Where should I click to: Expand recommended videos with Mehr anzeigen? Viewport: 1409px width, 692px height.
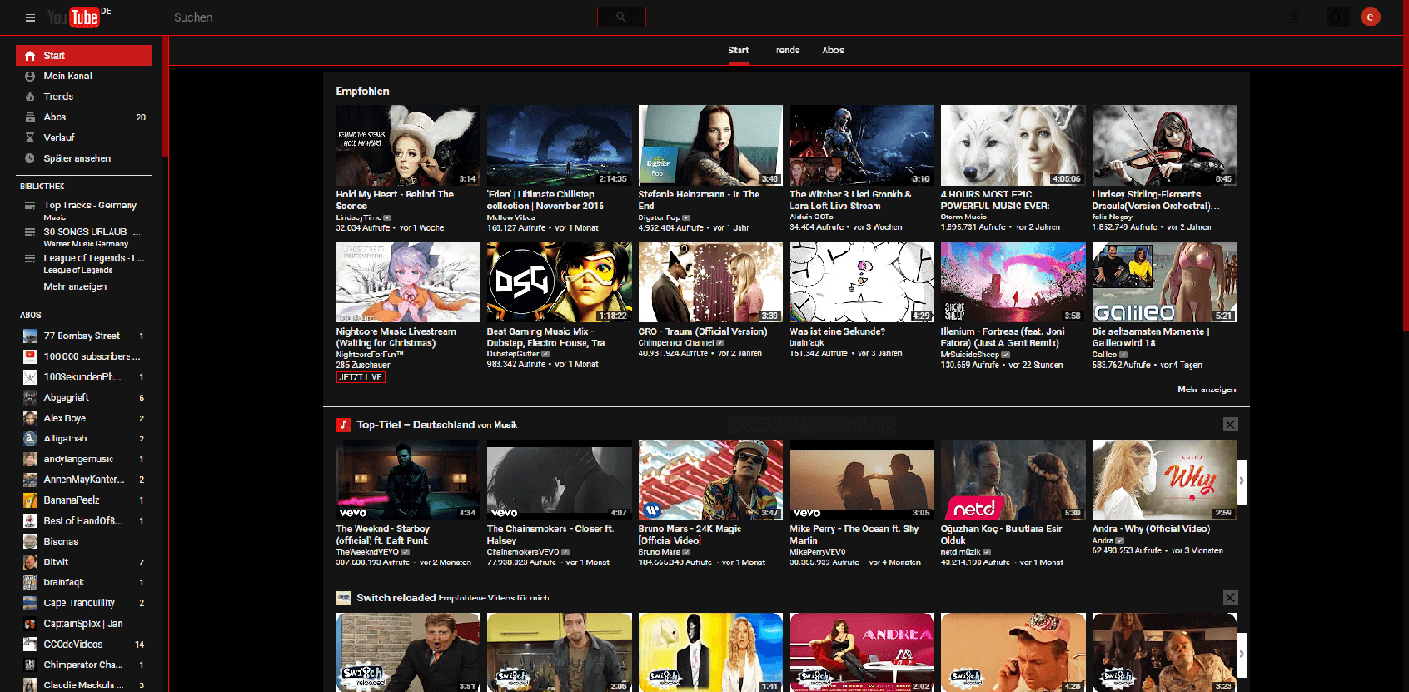click(1206, 389)
